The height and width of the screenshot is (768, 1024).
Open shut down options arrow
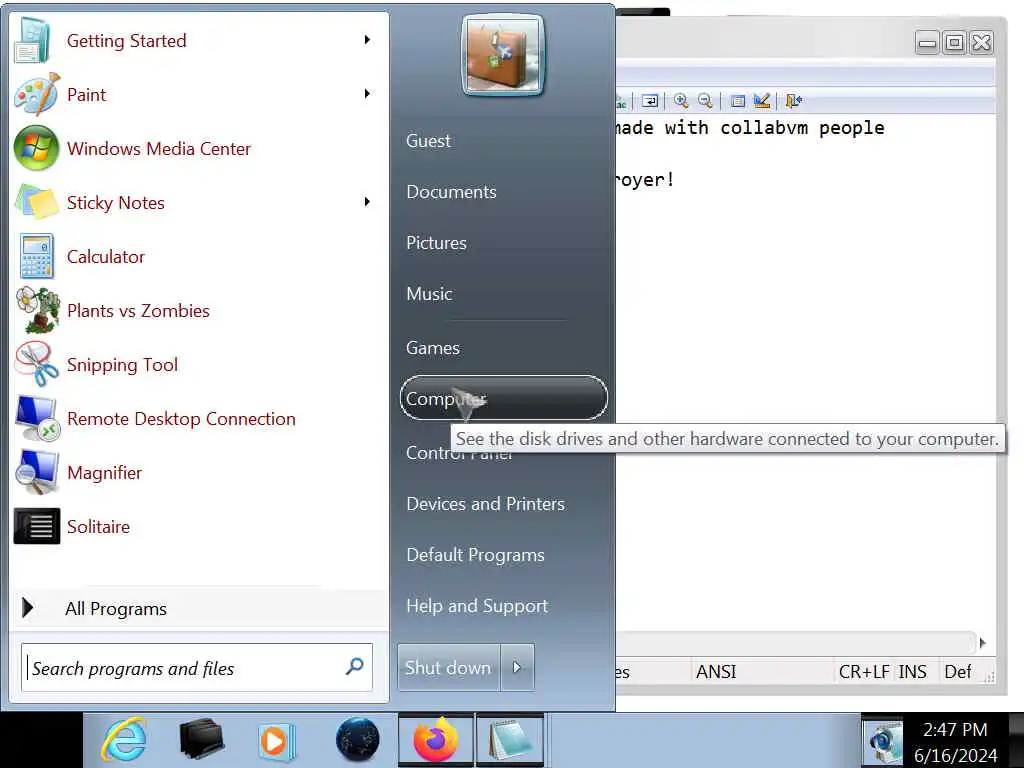[x=517, y=667]
